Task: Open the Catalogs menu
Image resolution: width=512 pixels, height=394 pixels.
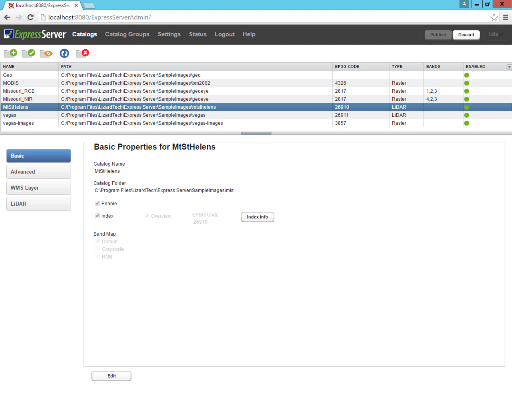Action: click(85, 34)
